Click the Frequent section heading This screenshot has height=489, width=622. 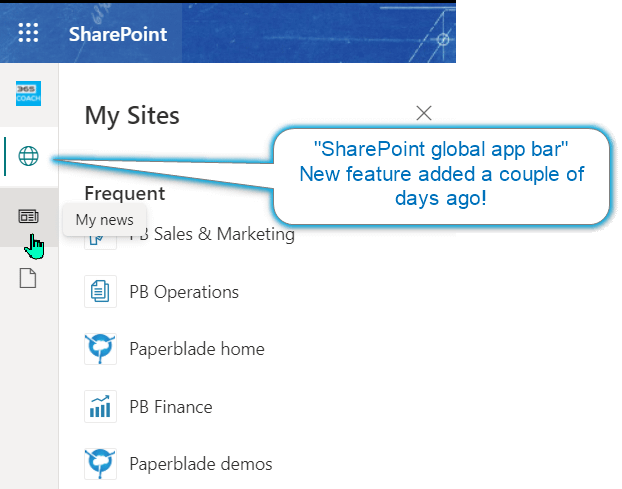(x=125, y=193)
